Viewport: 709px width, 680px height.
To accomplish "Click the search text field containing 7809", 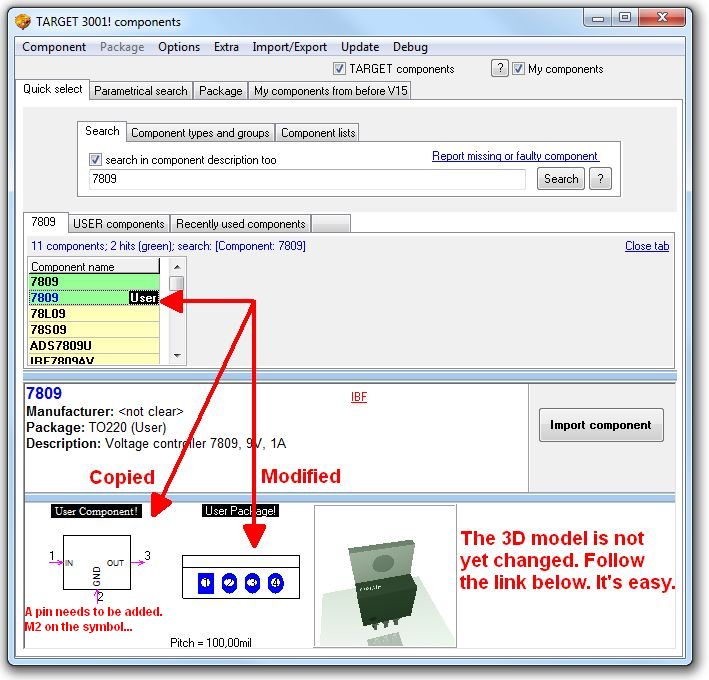I will pos(306,179).
